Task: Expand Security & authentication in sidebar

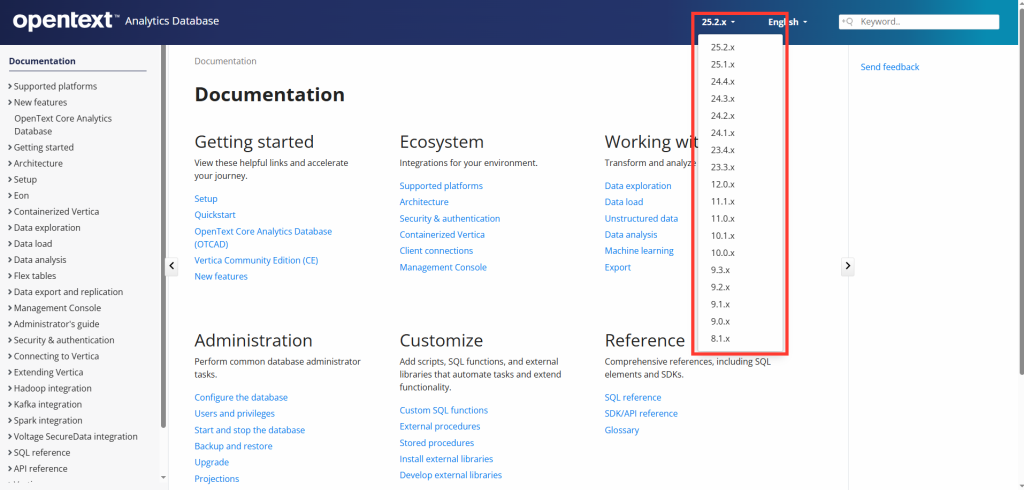Action: point(10,340)
